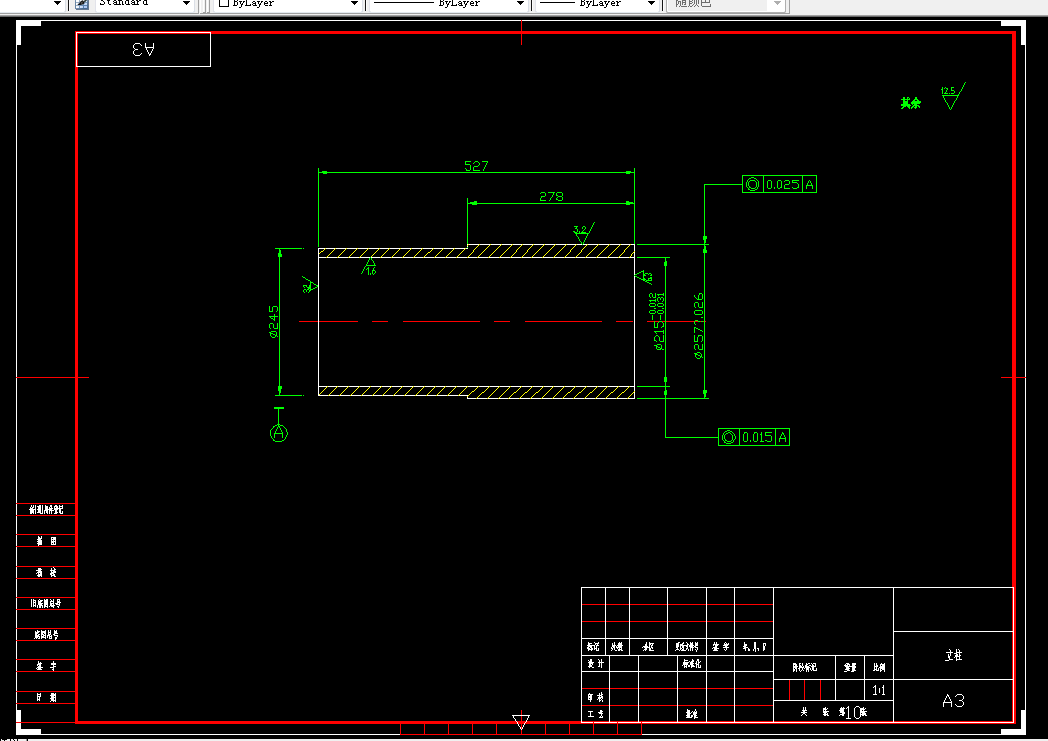The height and width of the screenshot is (741, 1048).
Task: Click the mirrored A3 label box
Action: [x=144, y=49]
